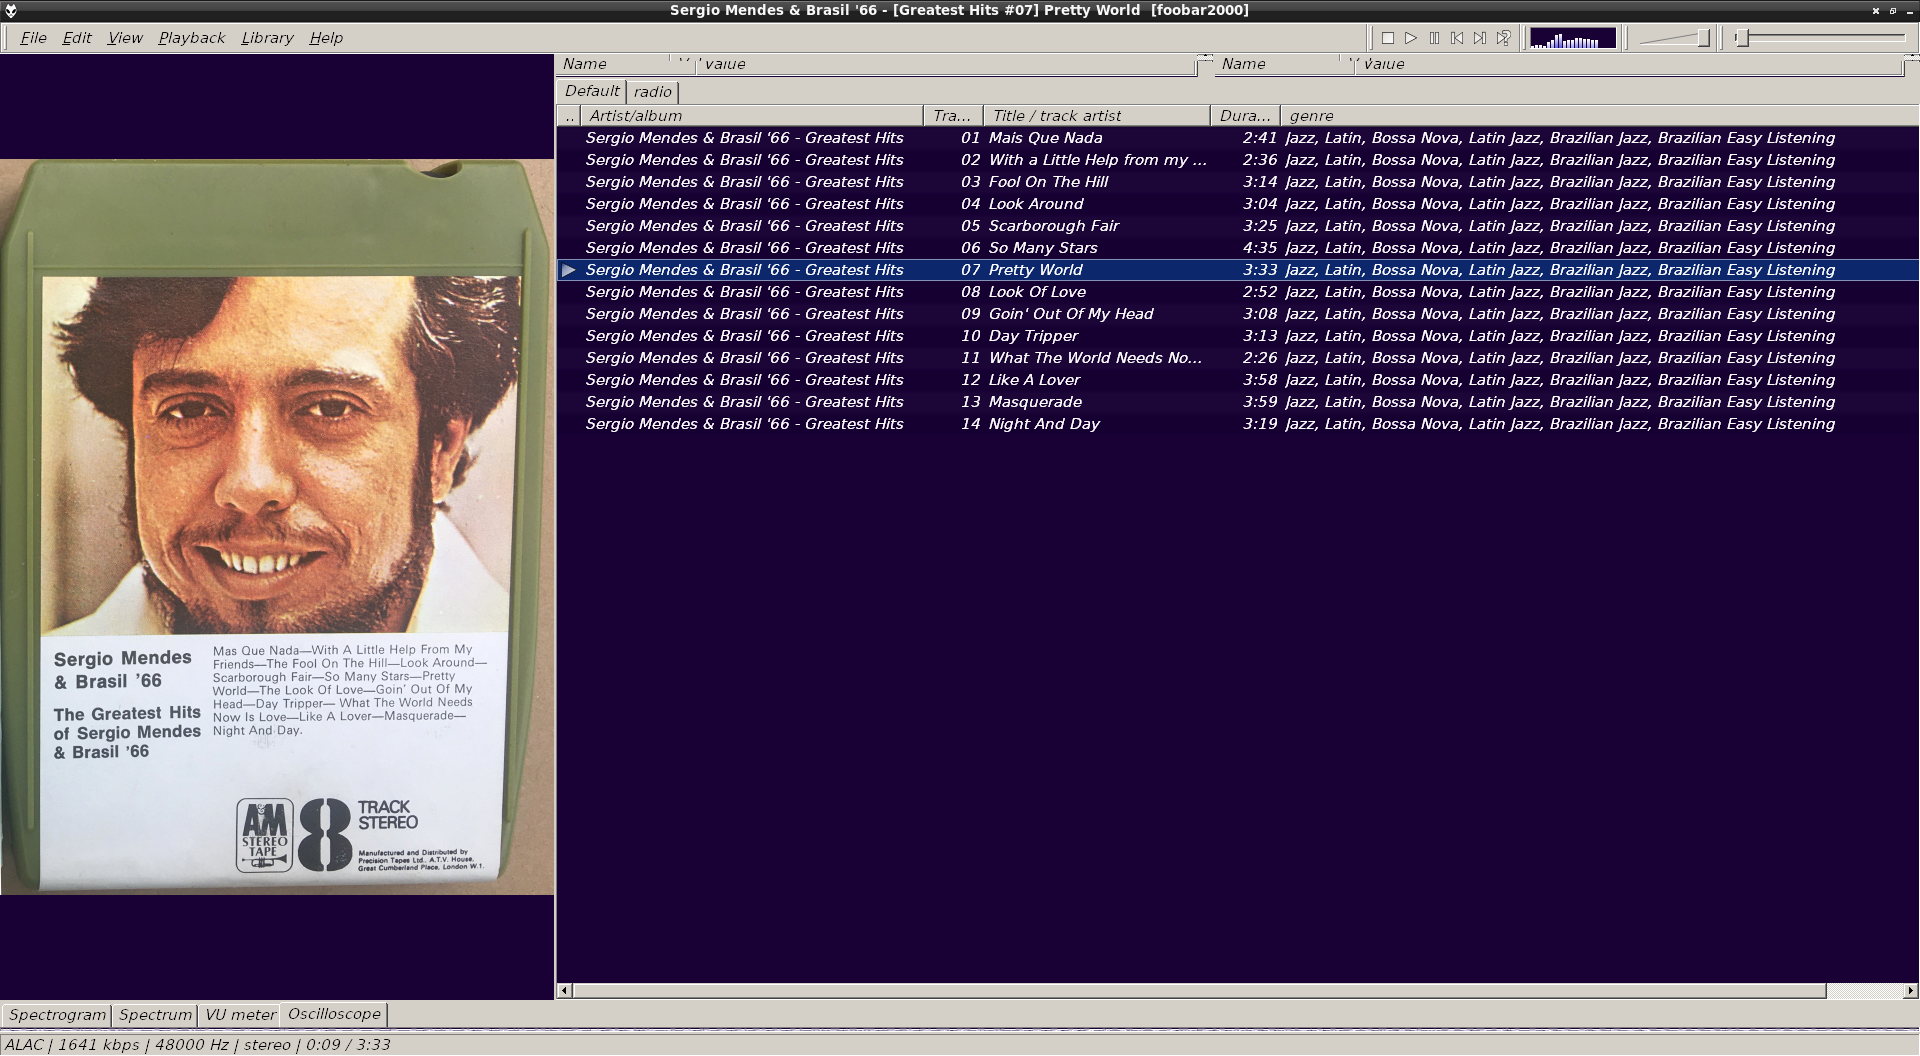Open the View menu

[x=125, y=38]
